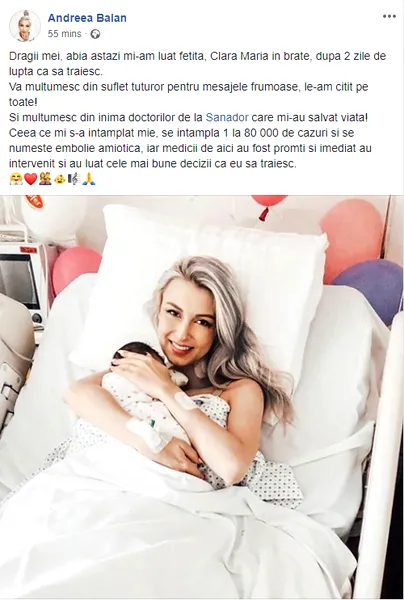
Task: Click the baby face emoji
Action: 60,179
